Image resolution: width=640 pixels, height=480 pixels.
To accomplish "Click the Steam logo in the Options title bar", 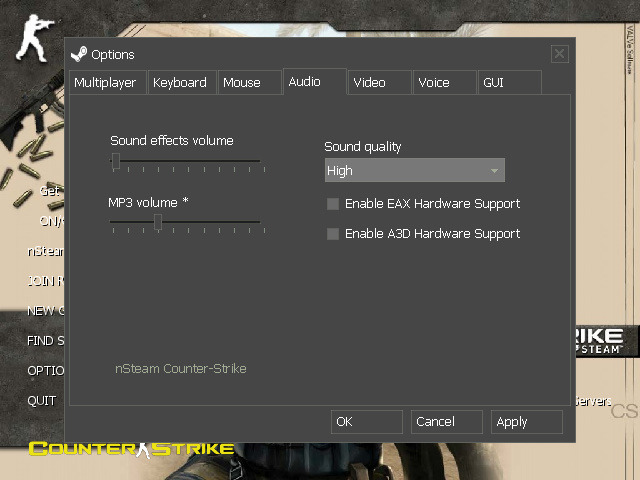I will coord(79,54).
